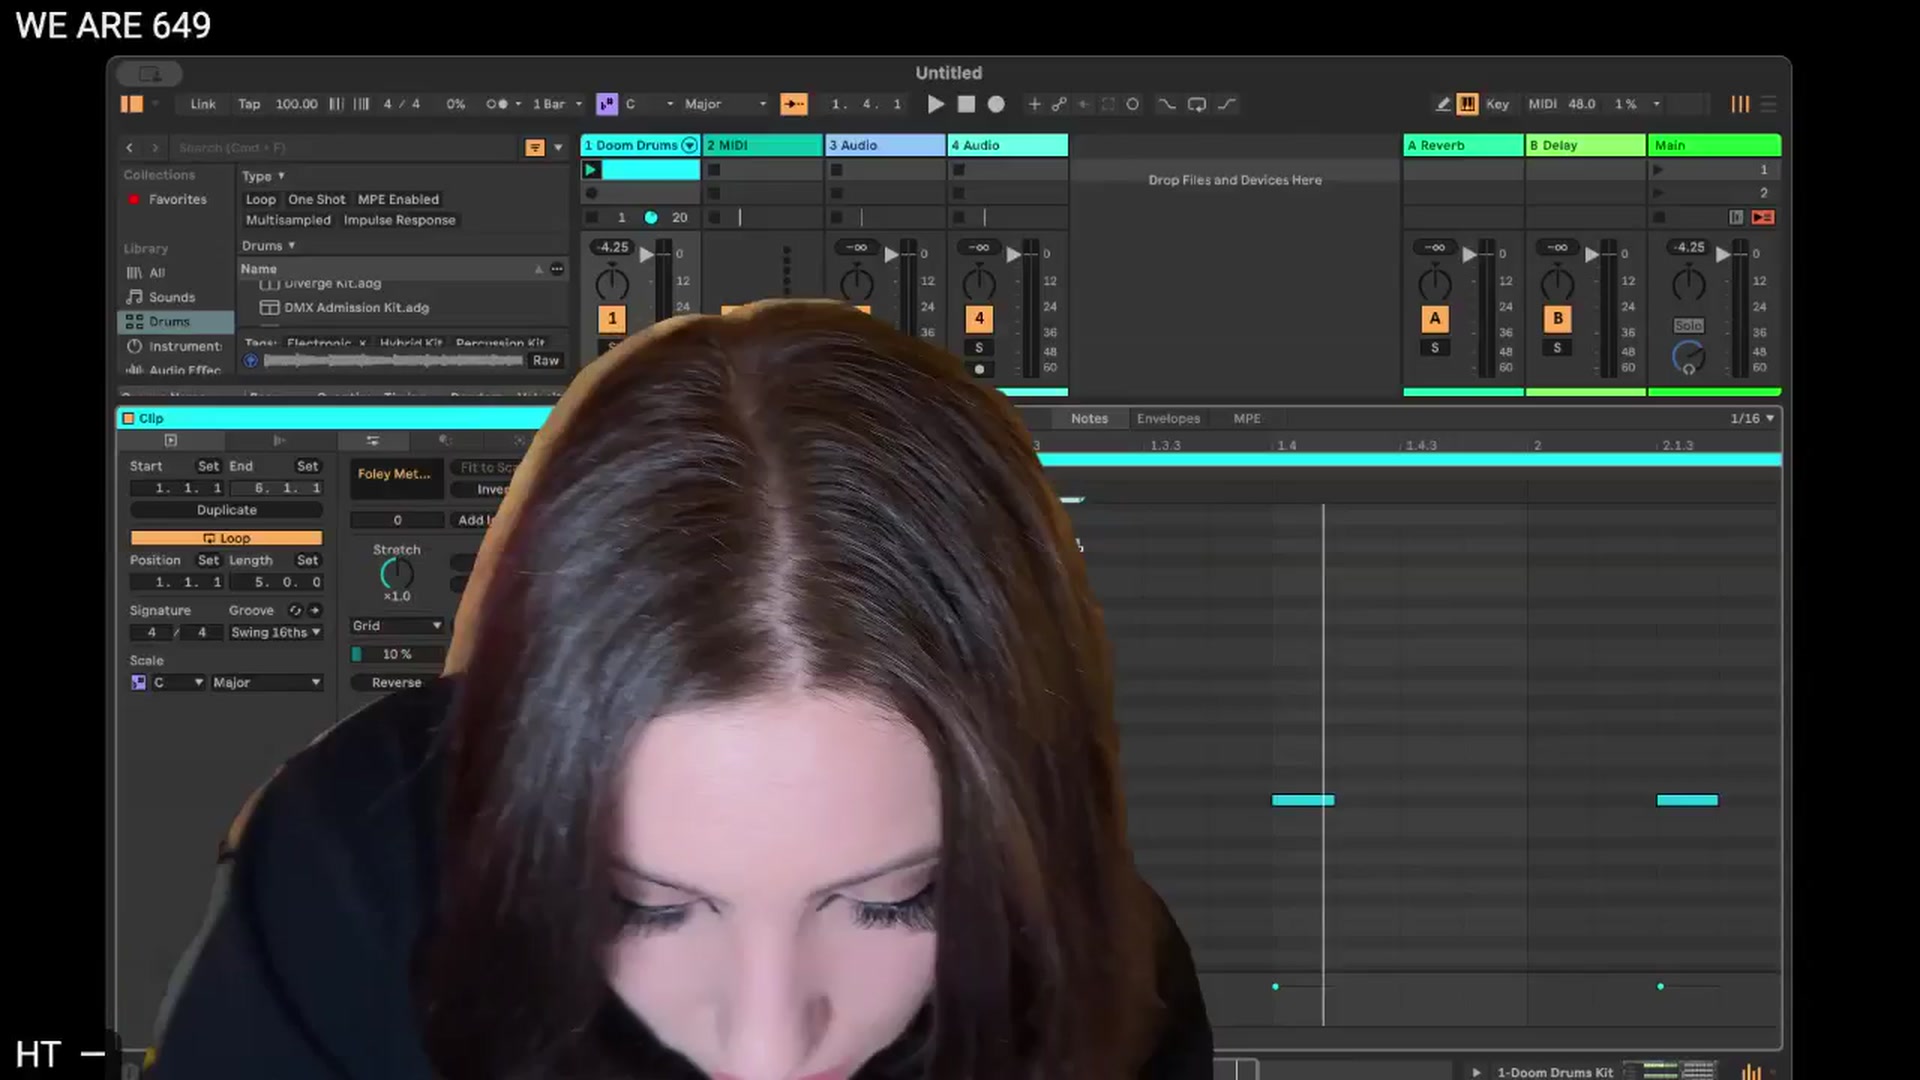Start playback with the transport Play button
The width and height of the screenshot is (1920, 1080).
(x=935, y=104)
